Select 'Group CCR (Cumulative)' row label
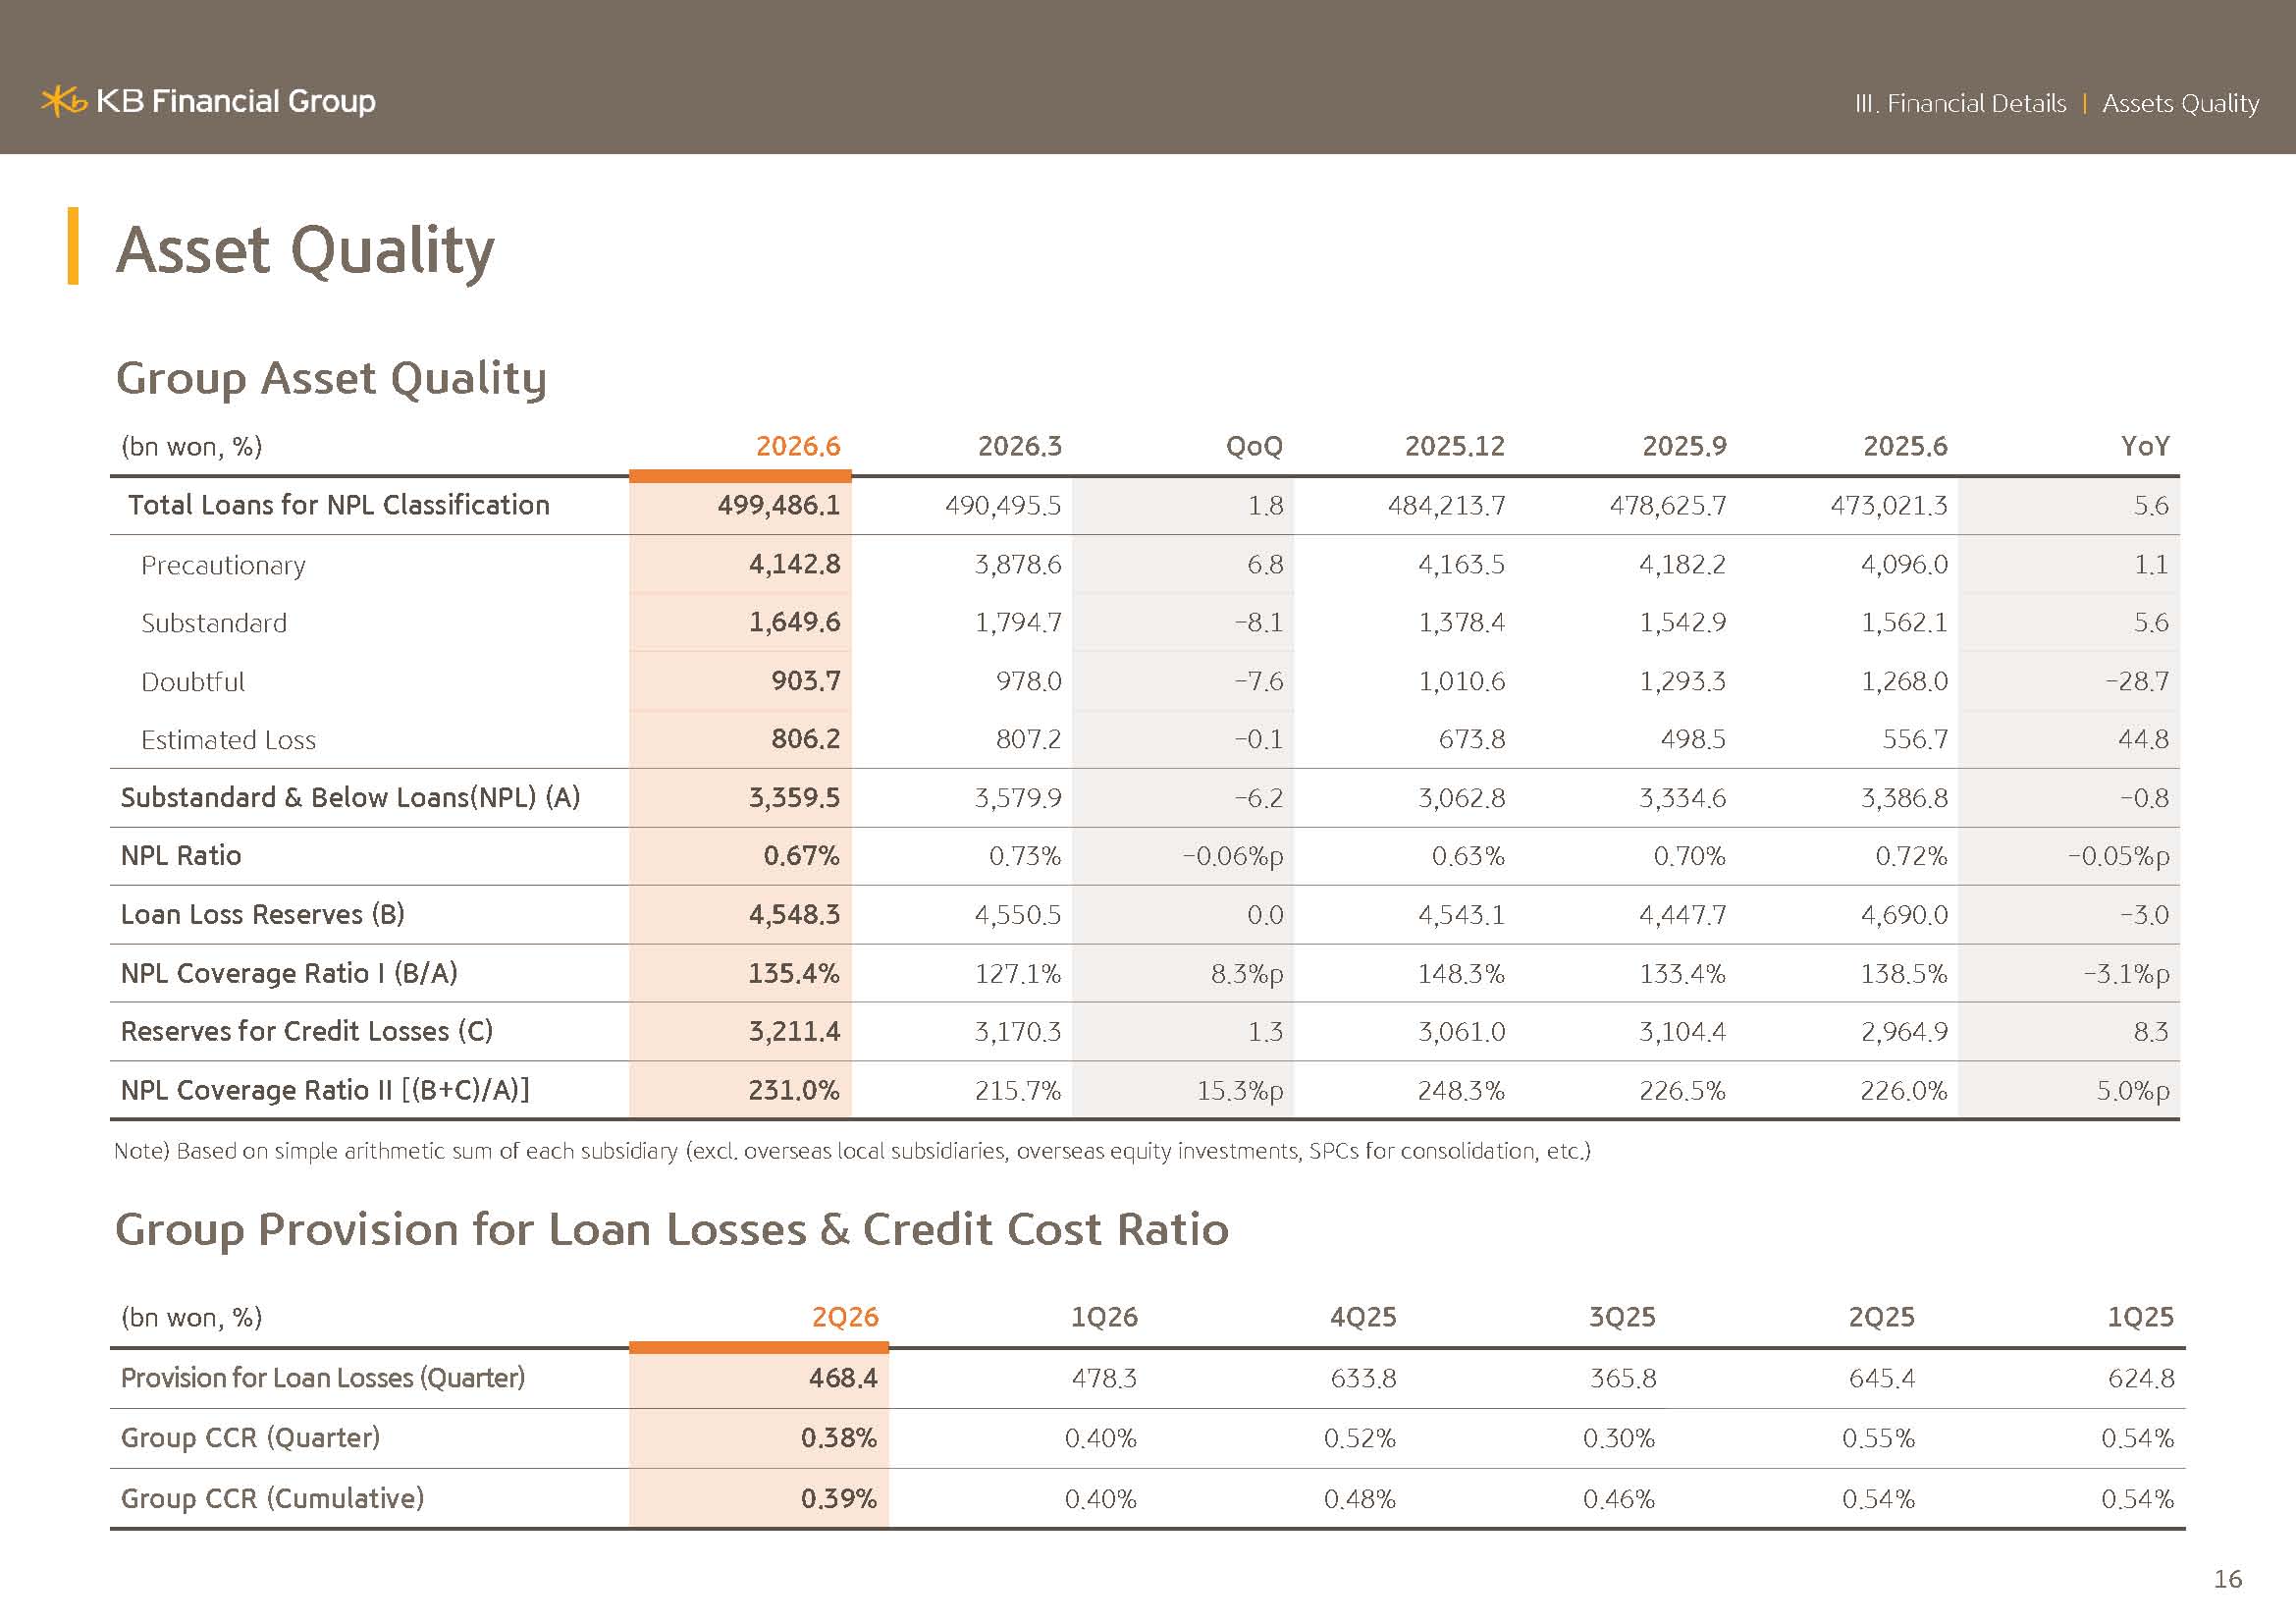Image resolution: width=2296 pixels, height=1624 pixels. pos(273,1499)
